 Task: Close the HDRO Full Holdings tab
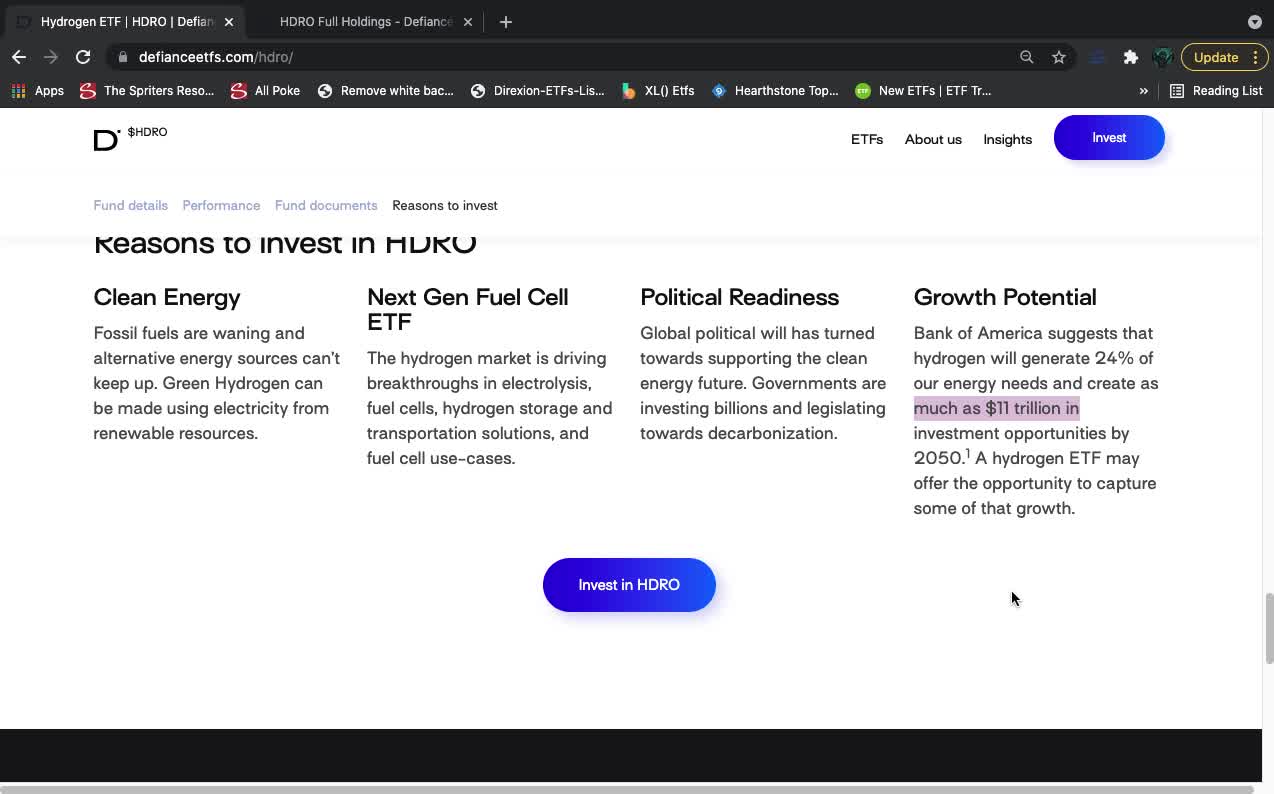(x=467, y=22)
